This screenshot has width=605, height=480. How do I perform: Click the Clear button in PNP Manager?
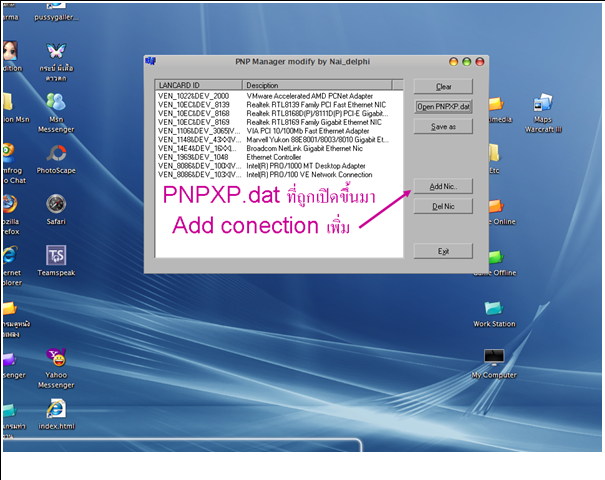coord(443,86)
